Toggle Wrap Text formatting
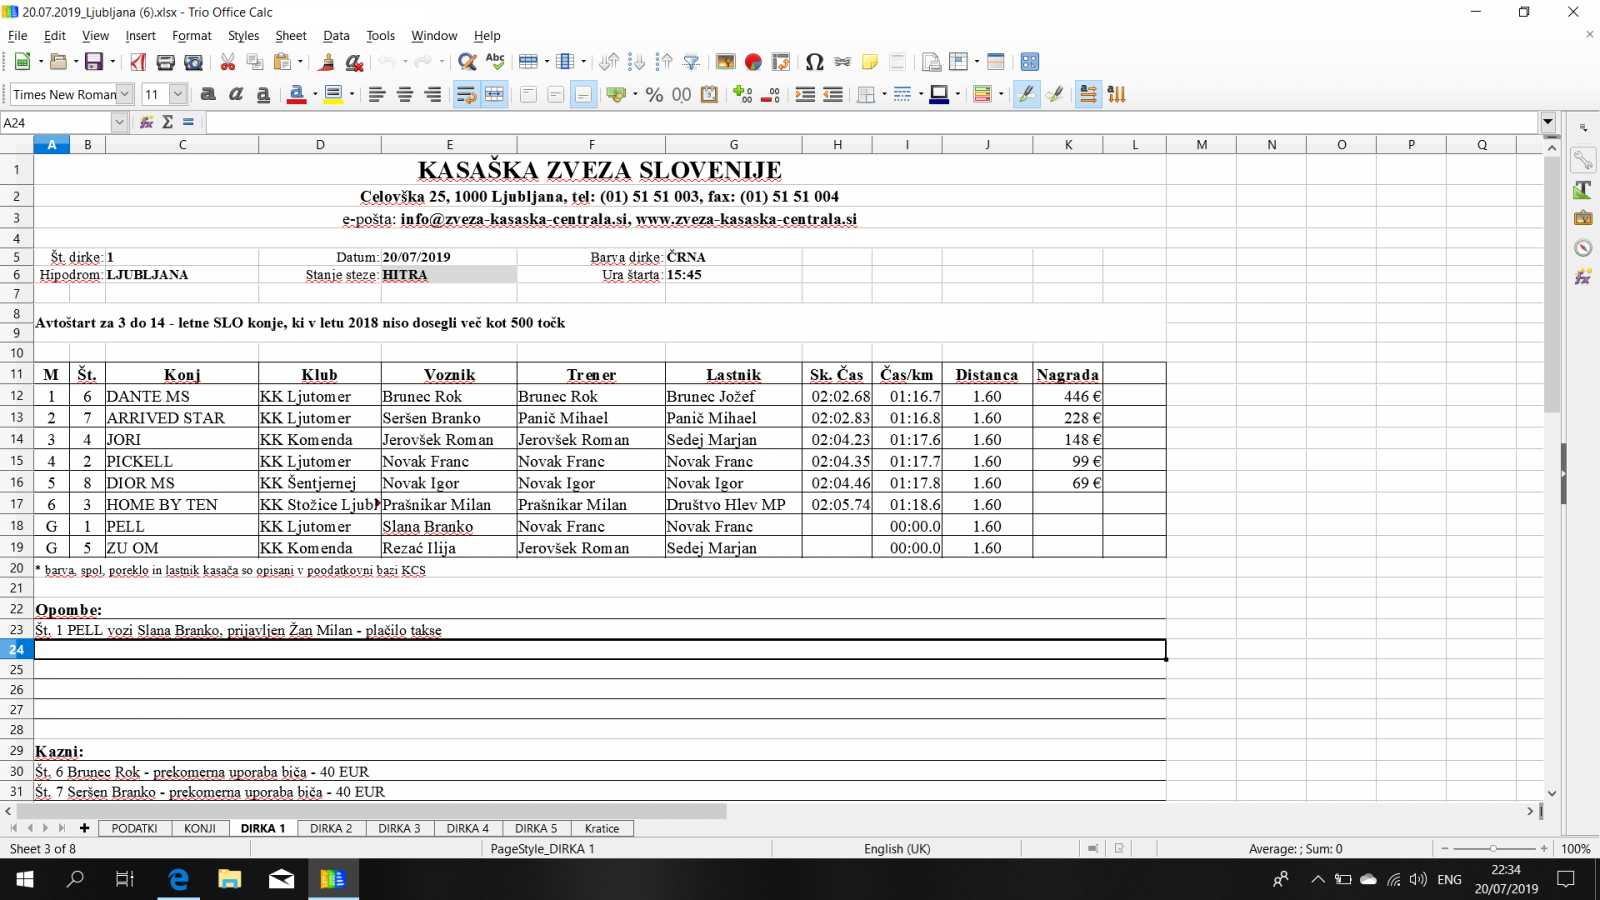 466,94
